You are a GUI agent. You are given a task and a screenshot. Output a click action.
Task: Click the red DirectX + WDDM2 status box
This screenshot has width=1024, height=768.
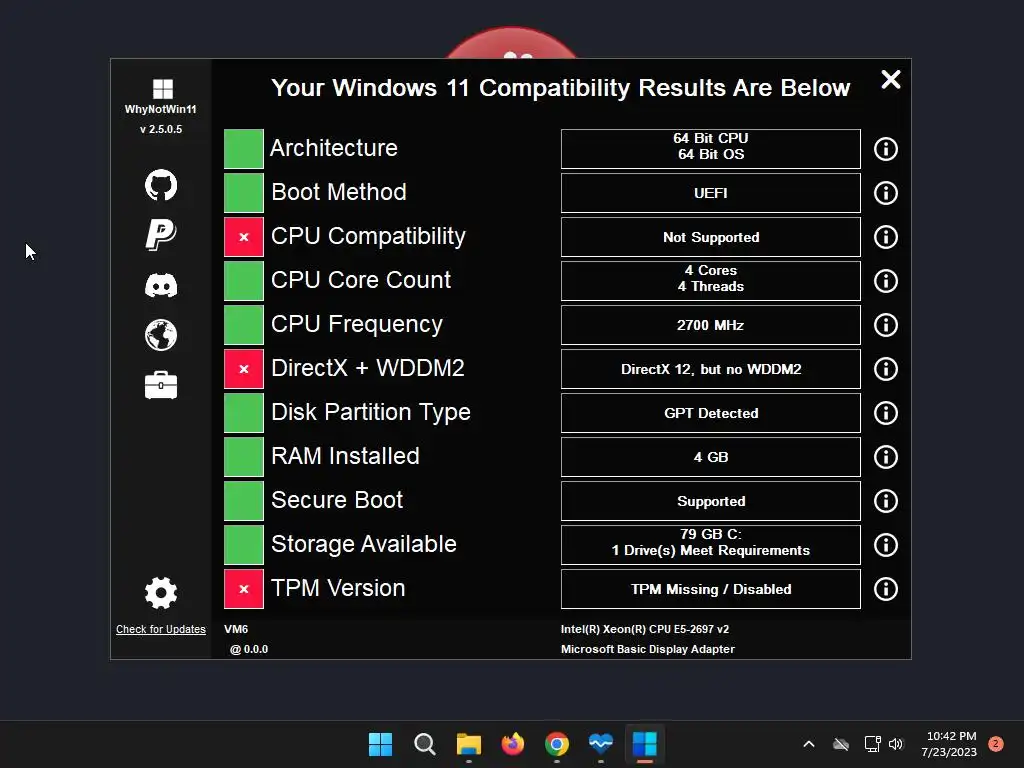click(244, 369)
